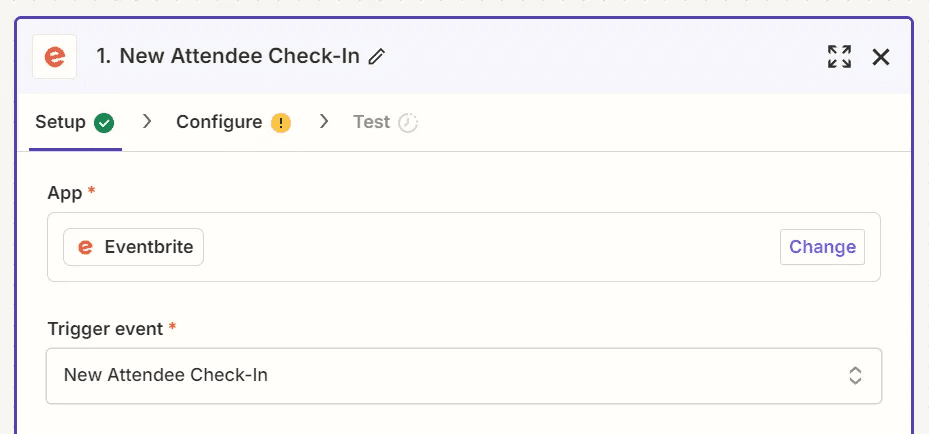Screen dimensions: 929x434
Task: Click the chevron between Setup and Configure
Action: 147,122
